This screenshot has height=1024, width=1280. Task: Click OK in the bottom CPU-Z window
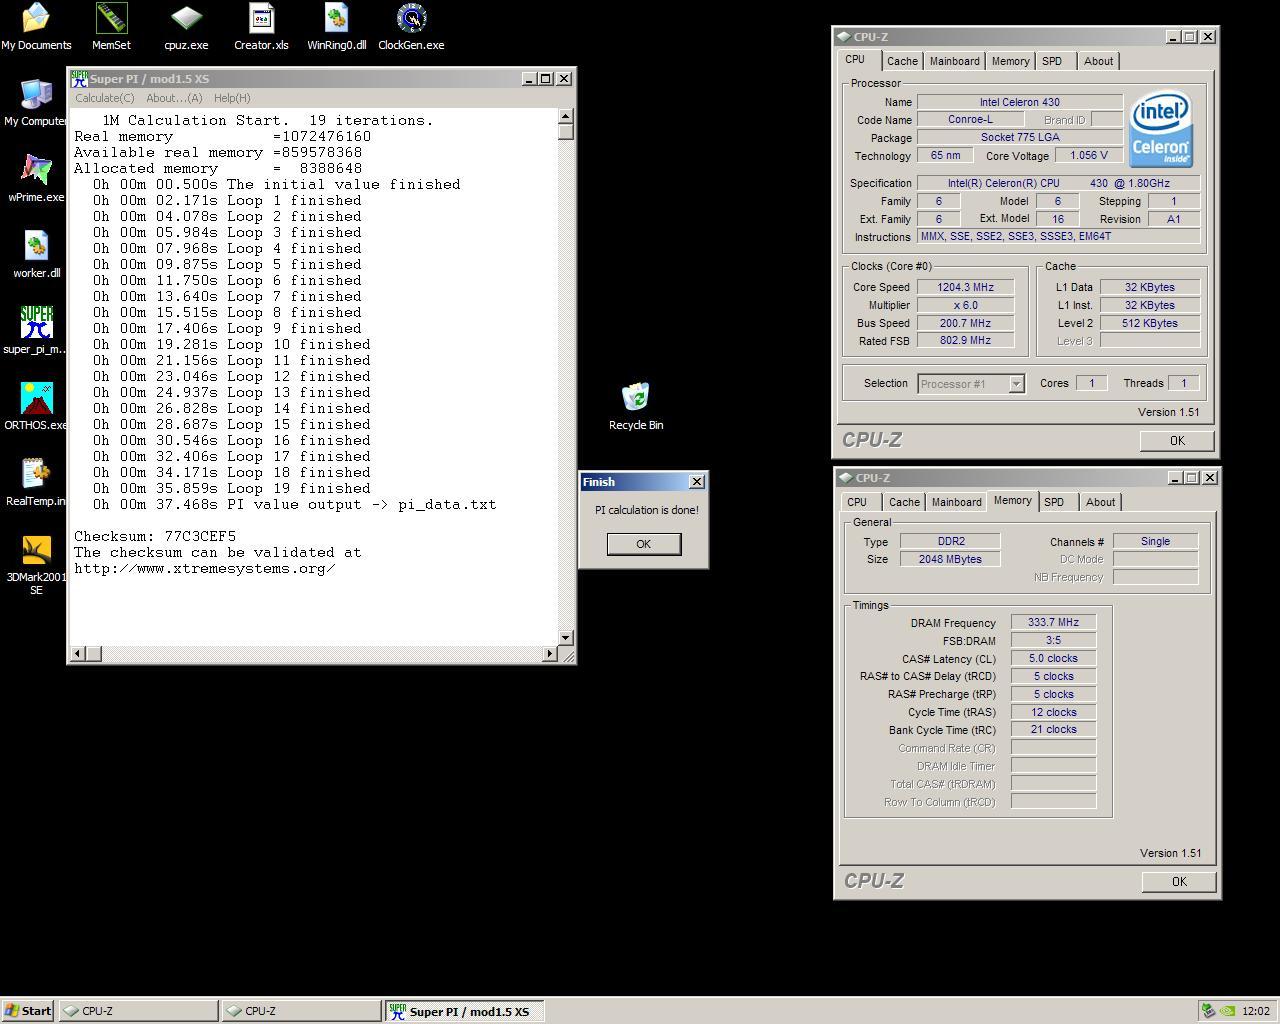(x=1179, y=882)
